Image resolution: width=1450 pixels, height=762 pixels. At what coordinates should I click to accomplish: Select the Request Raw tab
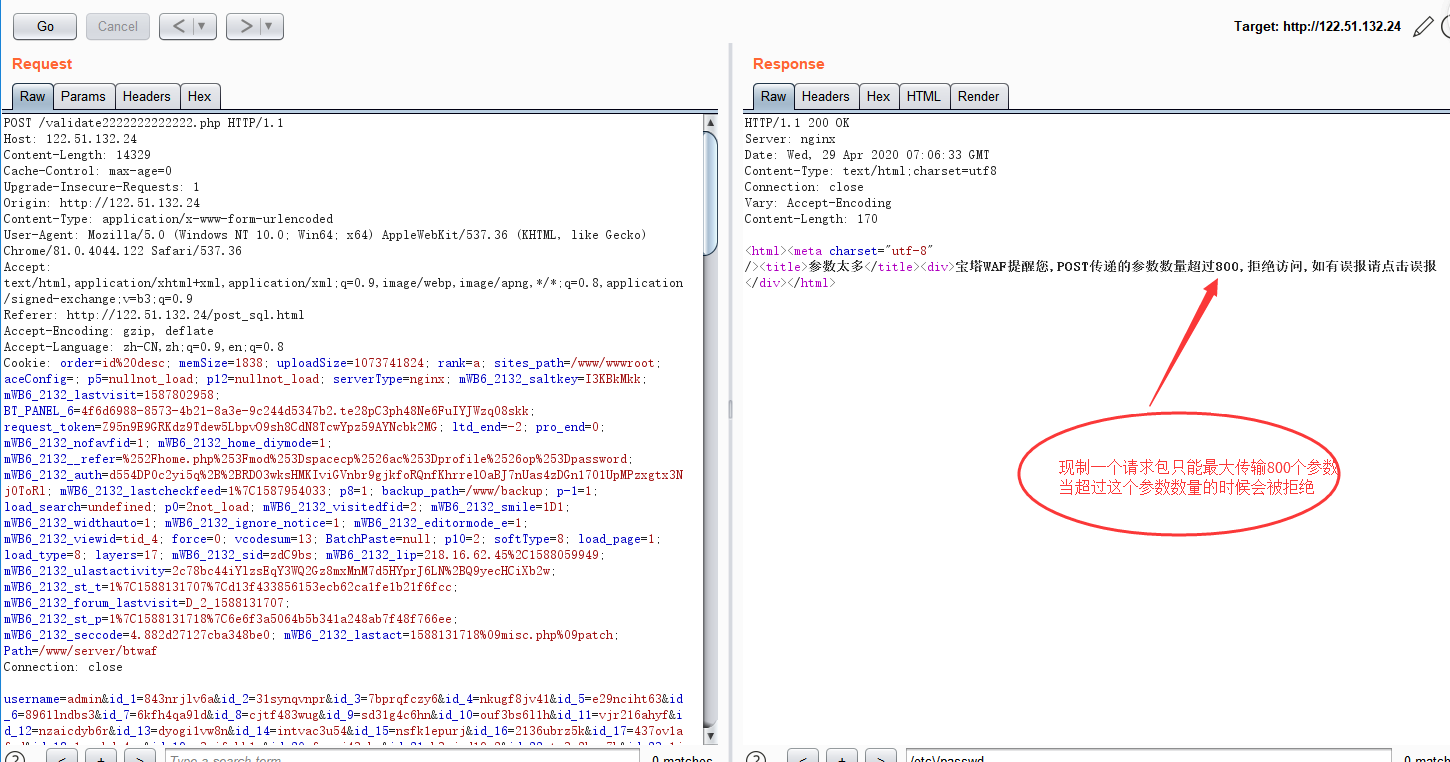[x=33, y=96]
